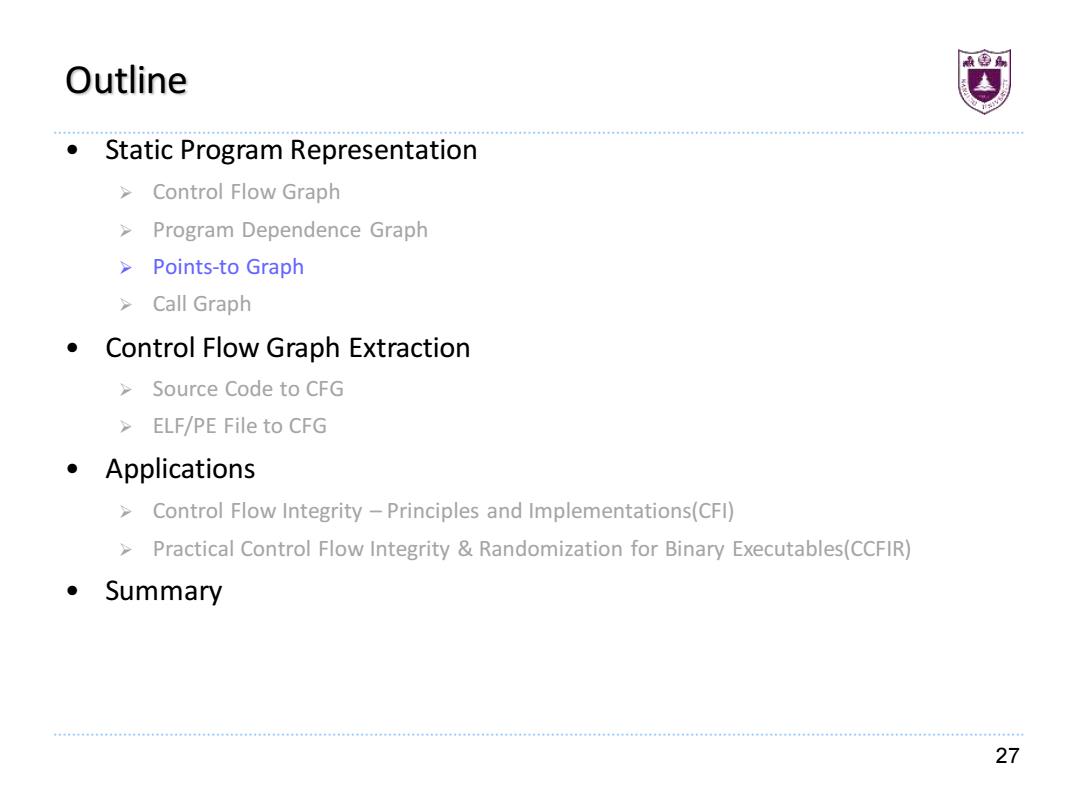Select the highlighted Points-to Graph item

coord(228,267)
